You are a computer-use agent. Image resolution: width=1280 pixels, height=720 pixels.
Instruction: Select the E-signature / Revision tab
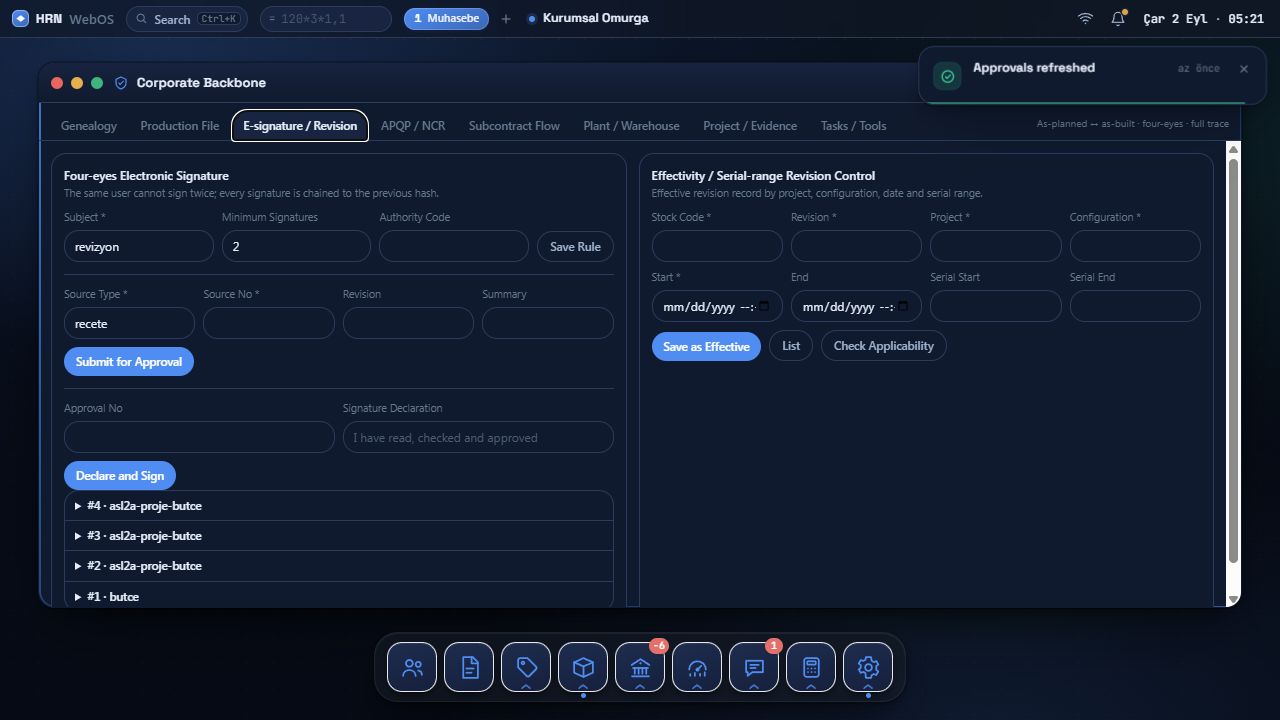pos(300,126)
